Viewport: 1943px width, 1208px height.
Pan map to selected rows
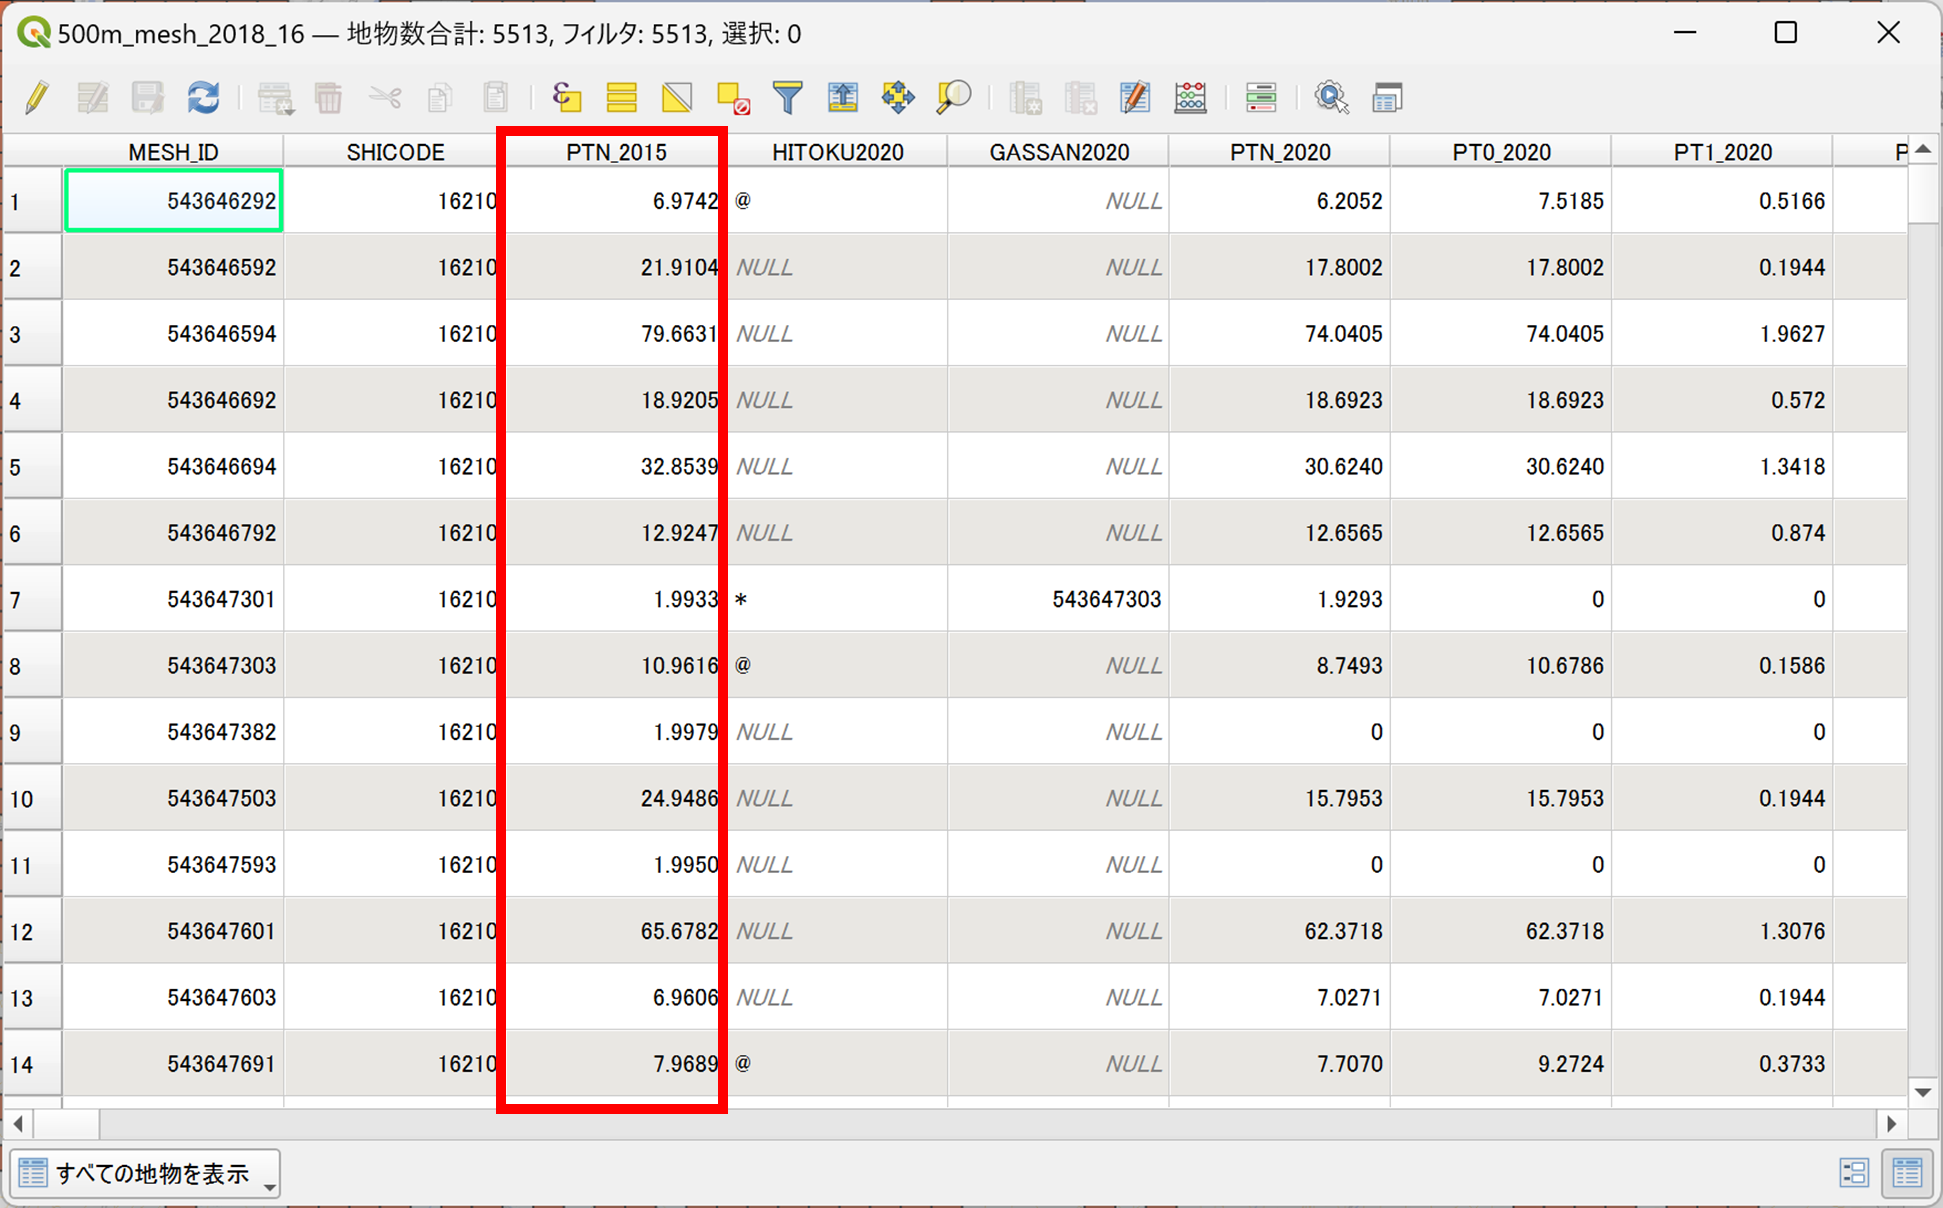[x=898, y=98]
